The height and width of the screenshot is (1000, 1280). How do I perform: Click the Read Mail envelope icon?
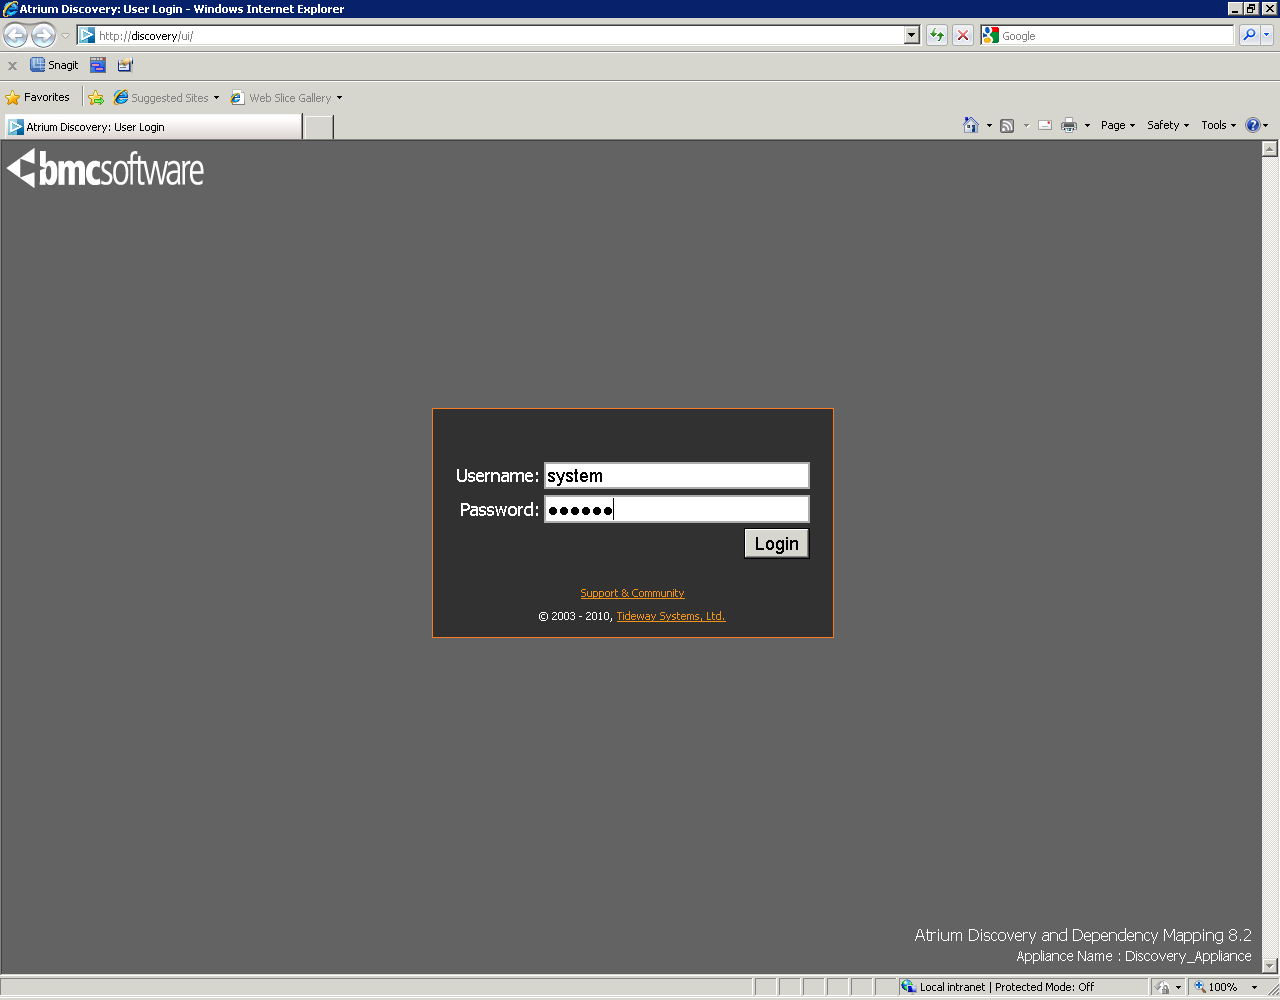click(x=1045, y=126)
